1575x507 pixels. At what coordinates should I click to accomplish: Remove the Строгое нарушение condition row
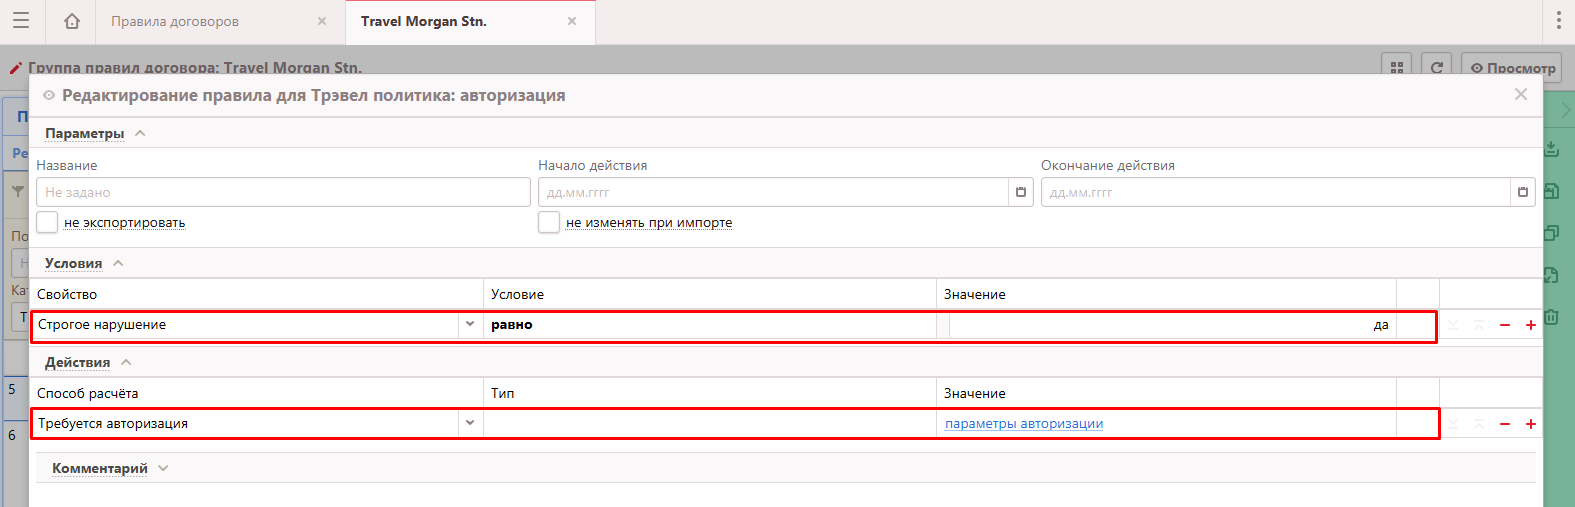tap(1505, 325)
